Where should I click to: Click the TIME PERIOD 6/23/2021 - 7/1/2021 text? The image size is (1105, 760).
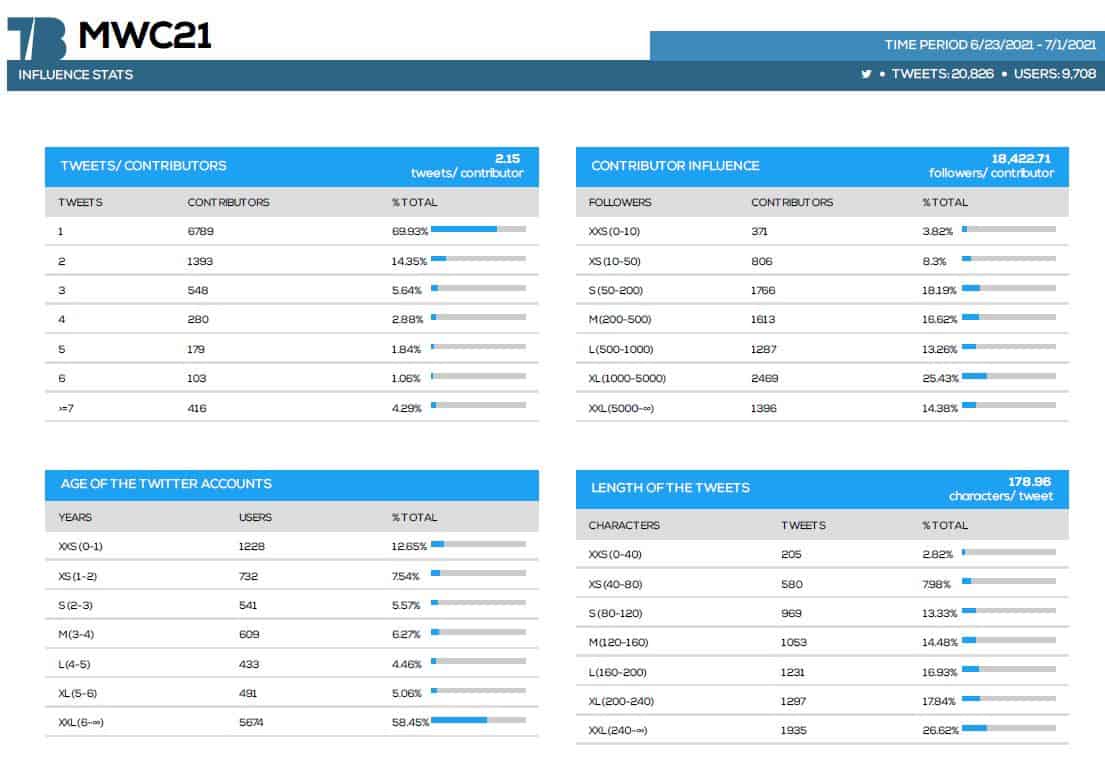[990, 44]
